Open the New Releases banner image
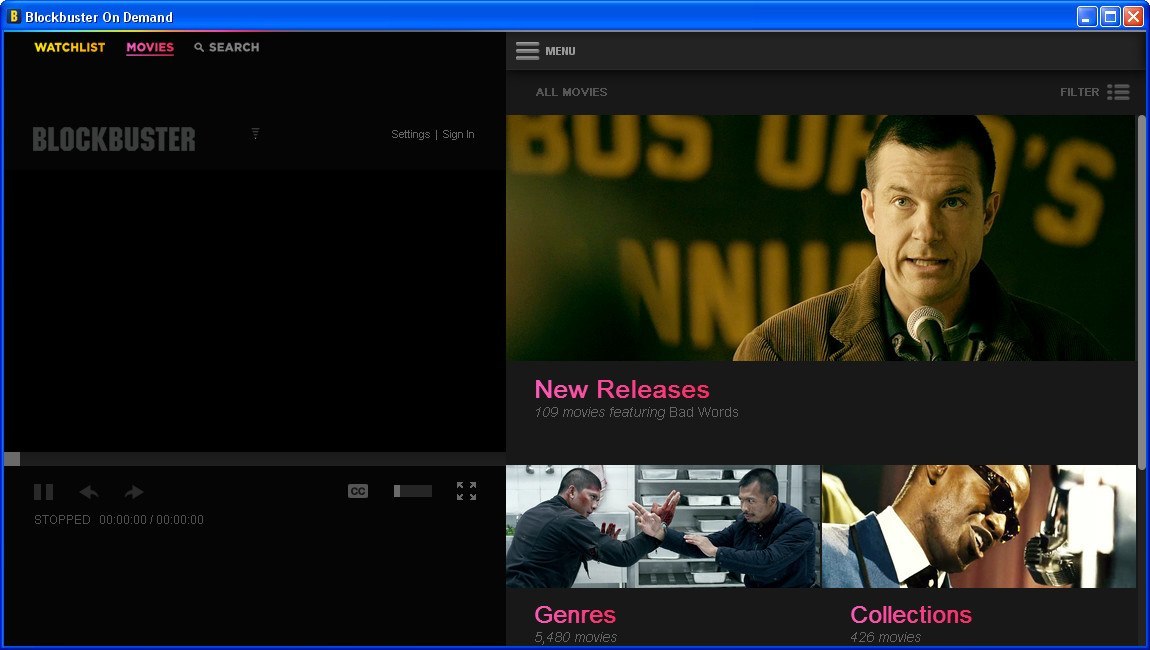Viewport: 1150px width, 650px height. tap(821, 238)
